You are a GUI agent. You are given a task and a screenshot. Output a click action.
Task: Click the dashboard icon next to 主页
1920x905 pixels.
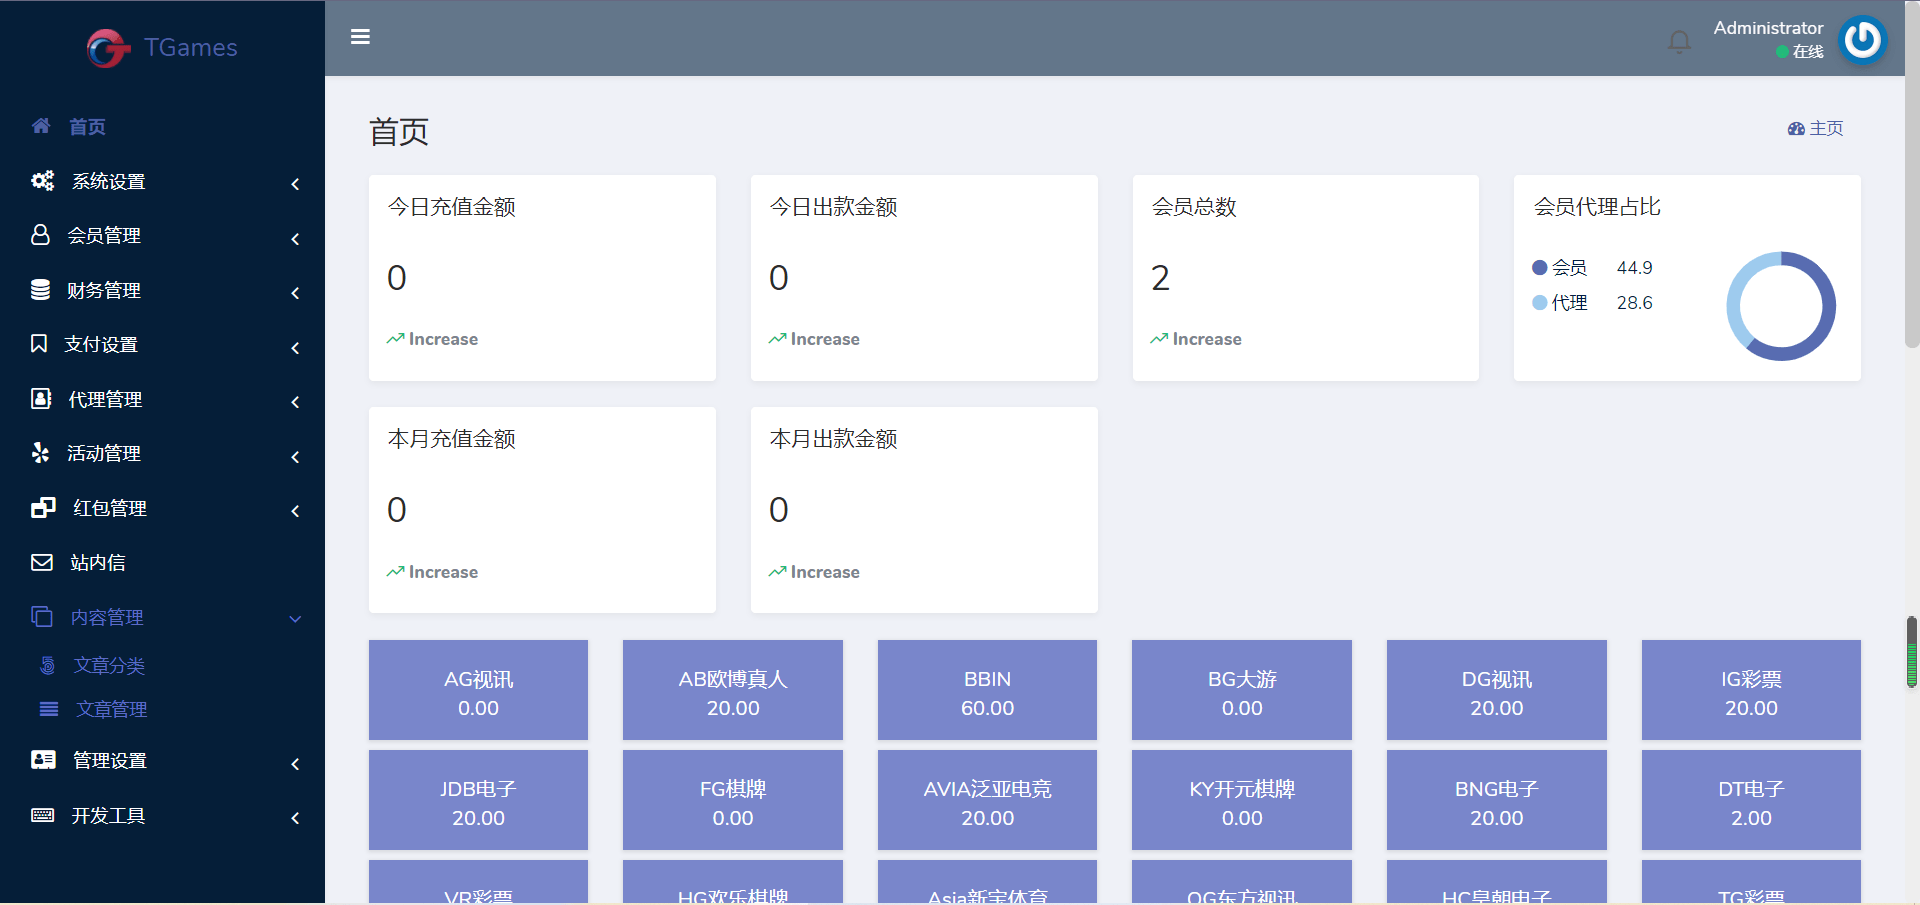pos(1796,129)
